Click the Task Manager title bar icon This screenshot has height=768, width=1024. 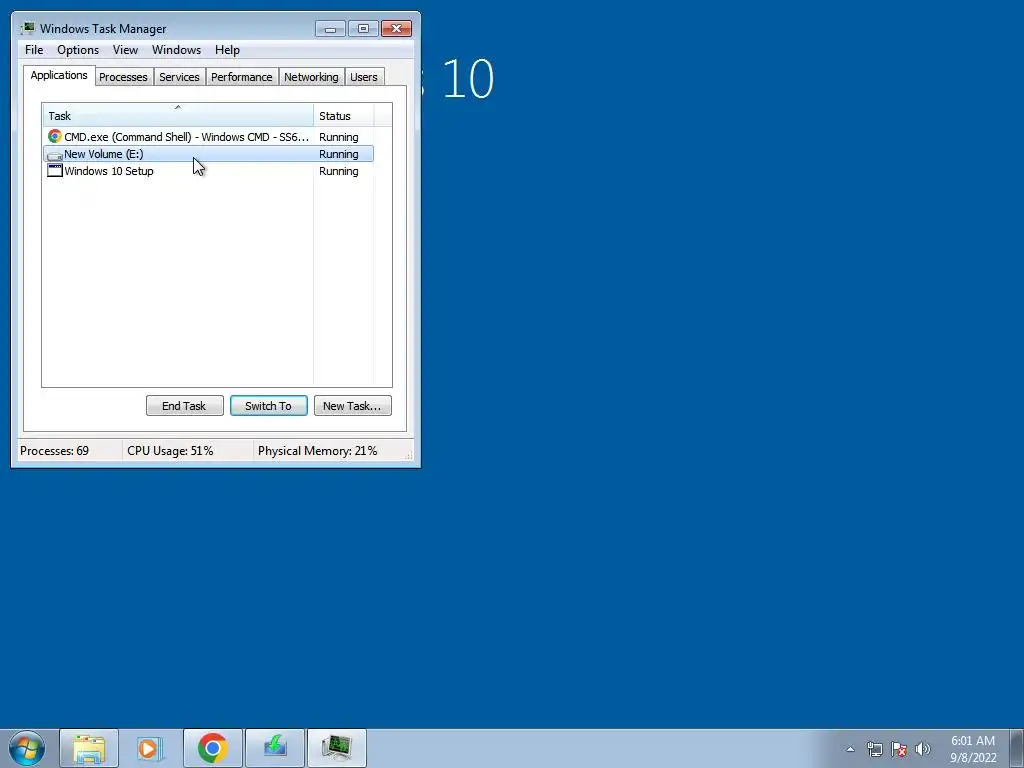point(27,28)
